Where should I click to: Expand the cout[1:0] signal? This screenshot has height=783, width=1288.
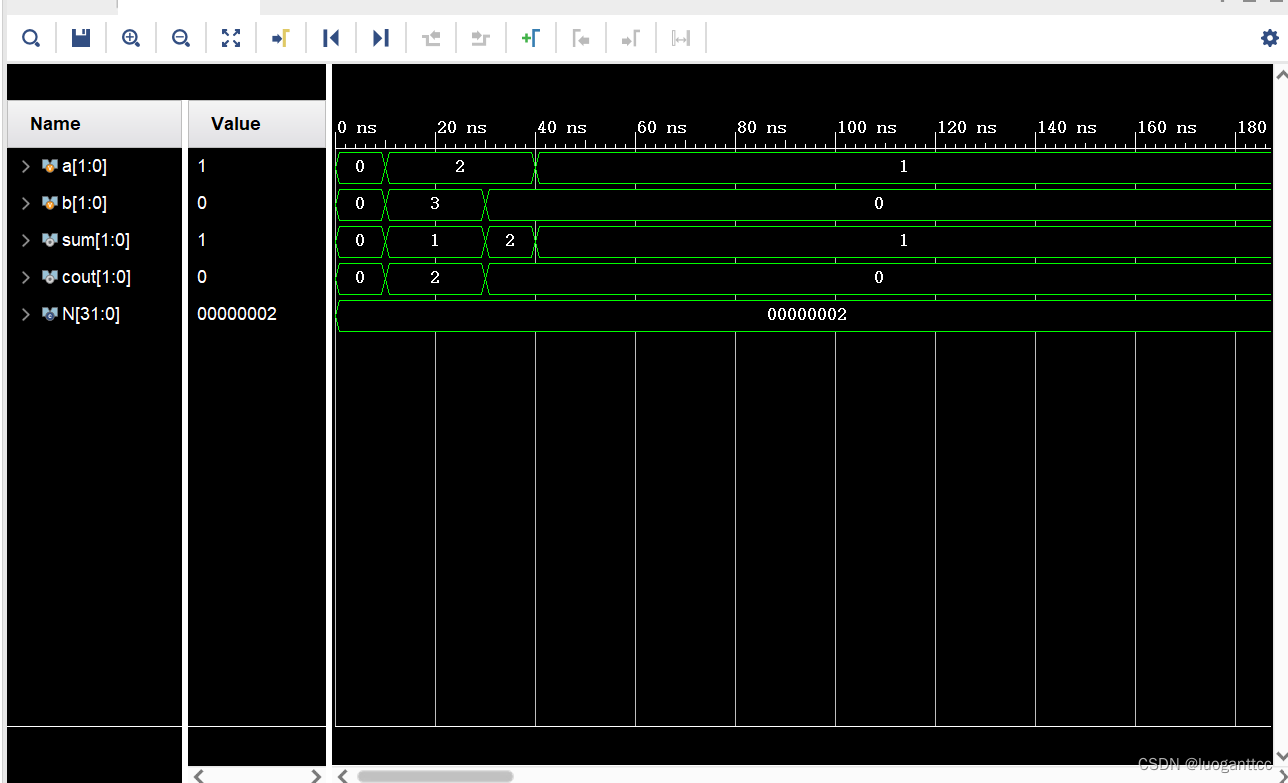25,277
